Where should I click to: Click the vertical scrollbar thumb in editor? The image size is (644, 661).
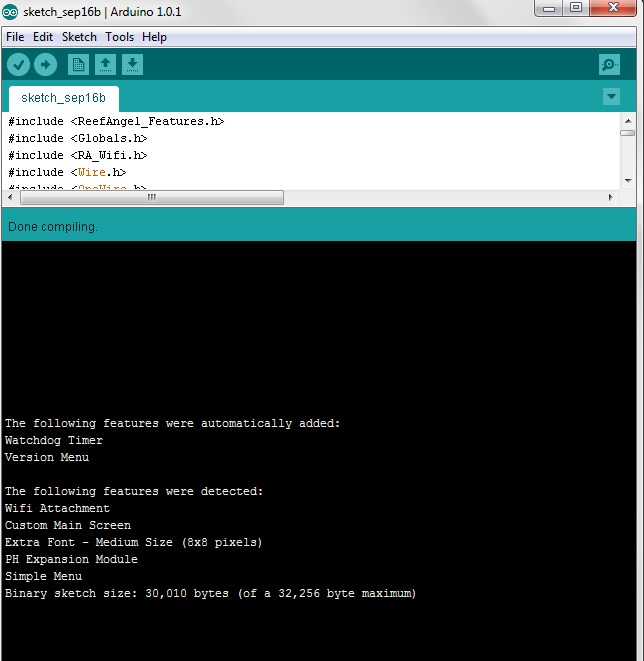coord(628,133)
